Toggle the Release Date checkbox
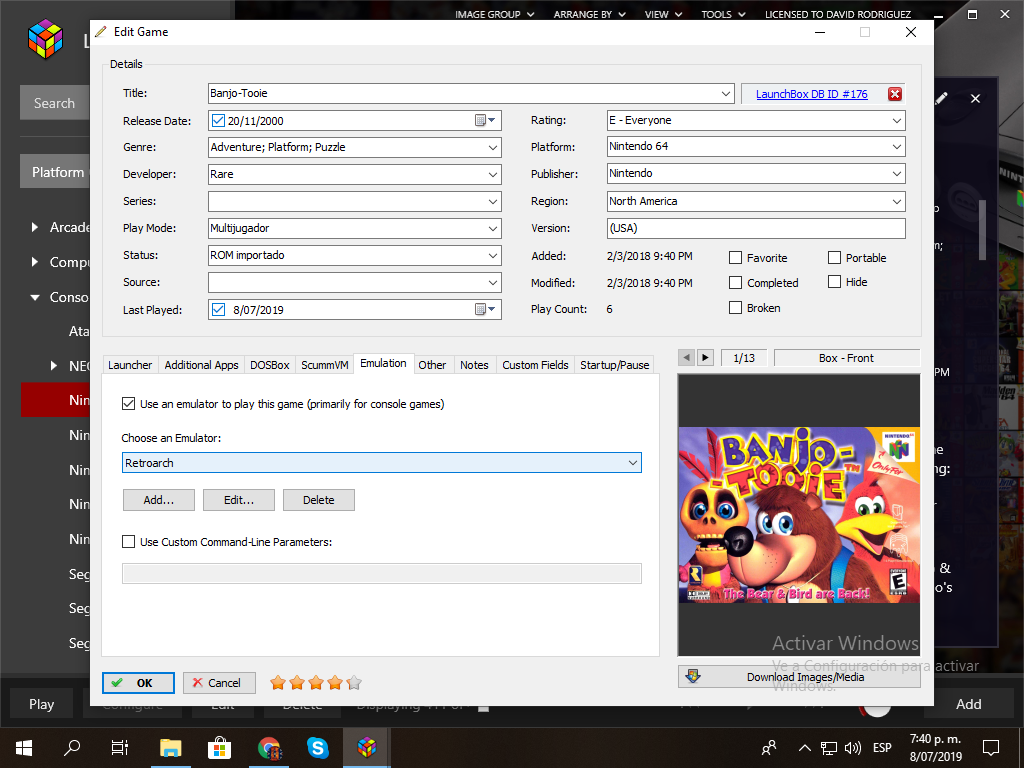The height and width of the screenshot is (768, 1024). coord(218,120)
